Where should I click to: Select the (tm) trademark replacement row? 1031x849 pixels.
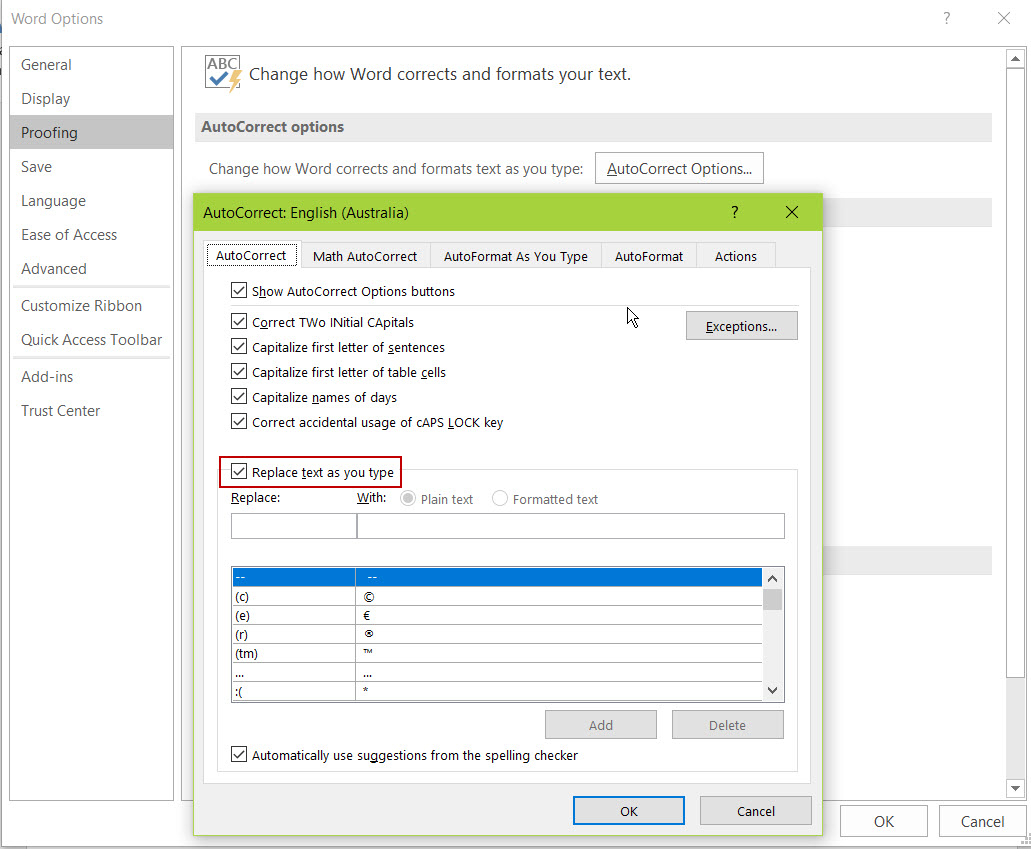[497, 653]
